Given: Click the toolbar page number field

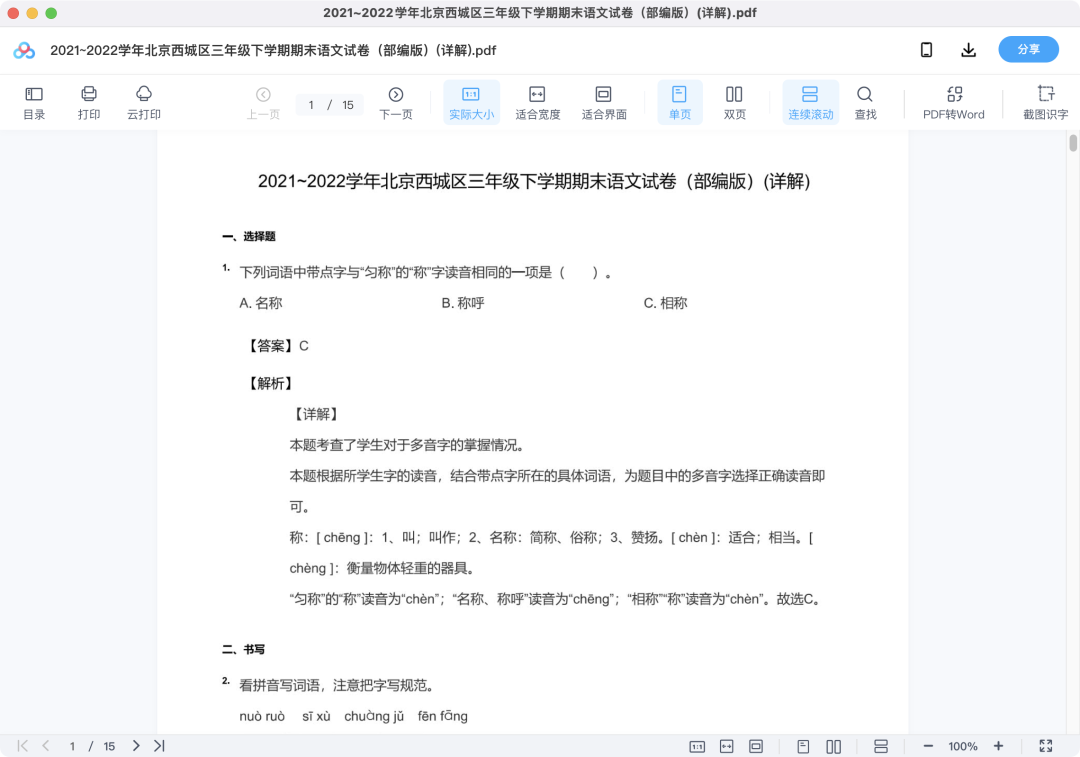Looking at the screenshot, I should (311, 105).
